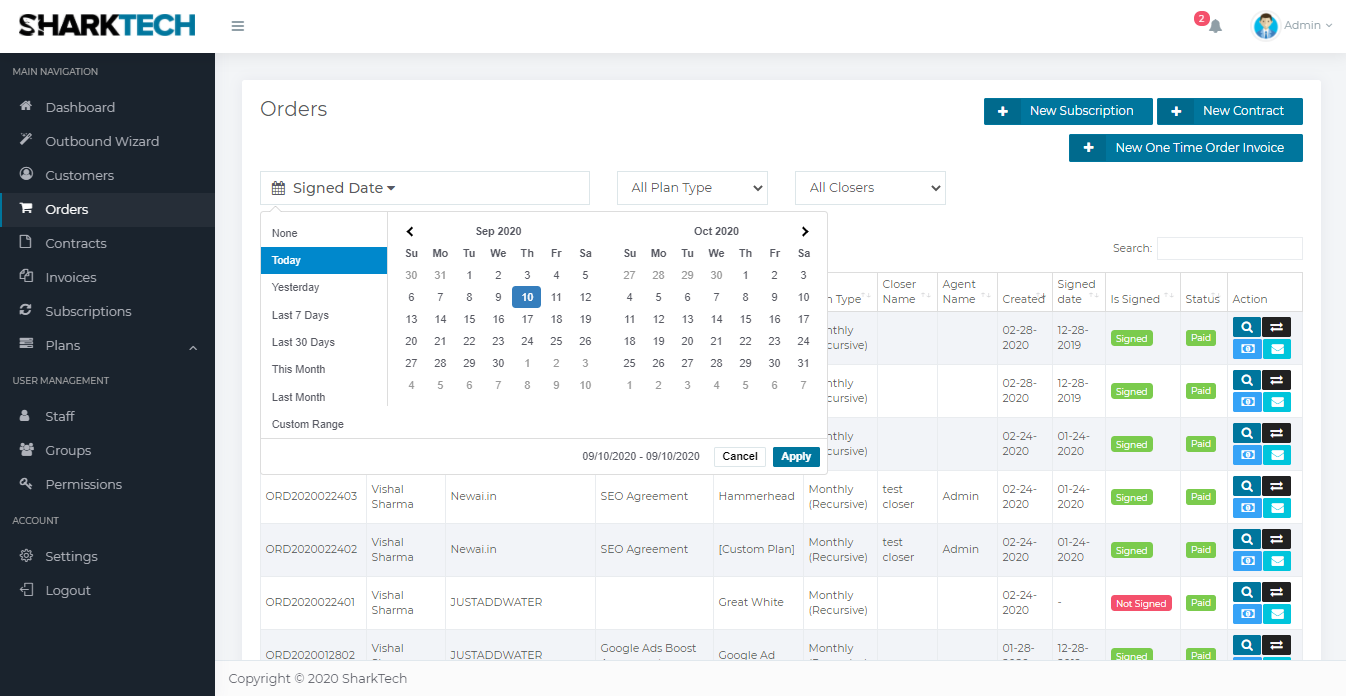Open the All Plan Type dropdown
This screenshot has width=1346, height=696.
692,188
